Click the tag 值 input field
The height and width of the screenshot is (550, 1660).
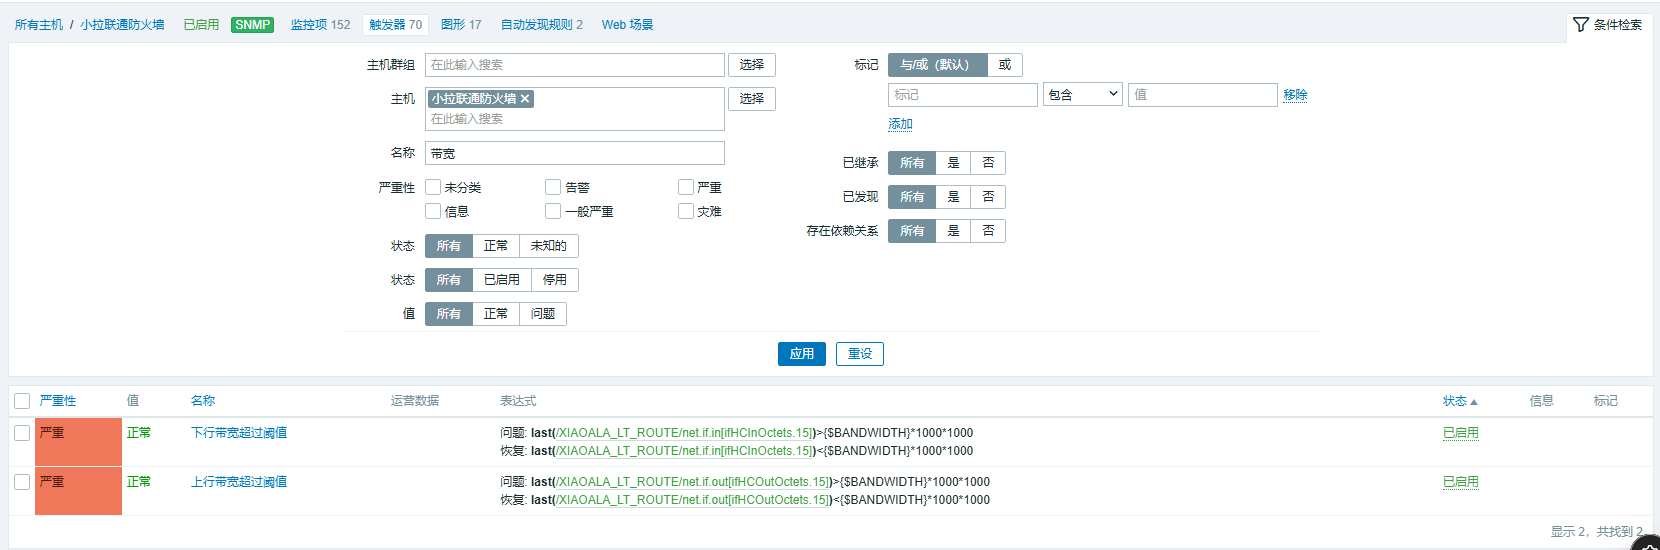pyautogui.click(x=1203, y=95)
